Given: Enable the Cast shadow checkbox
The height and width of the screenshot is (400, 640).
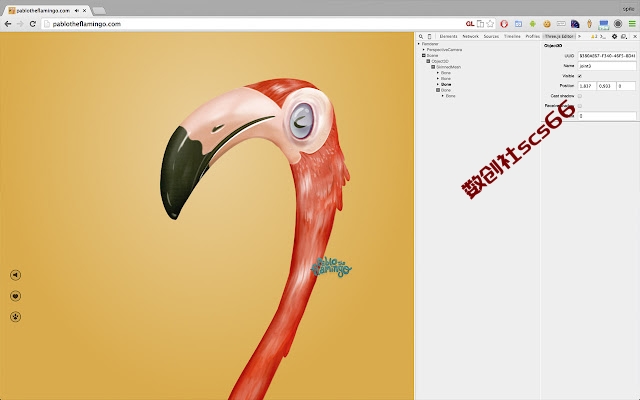Looking at the screenshot, I should (580, 96).
